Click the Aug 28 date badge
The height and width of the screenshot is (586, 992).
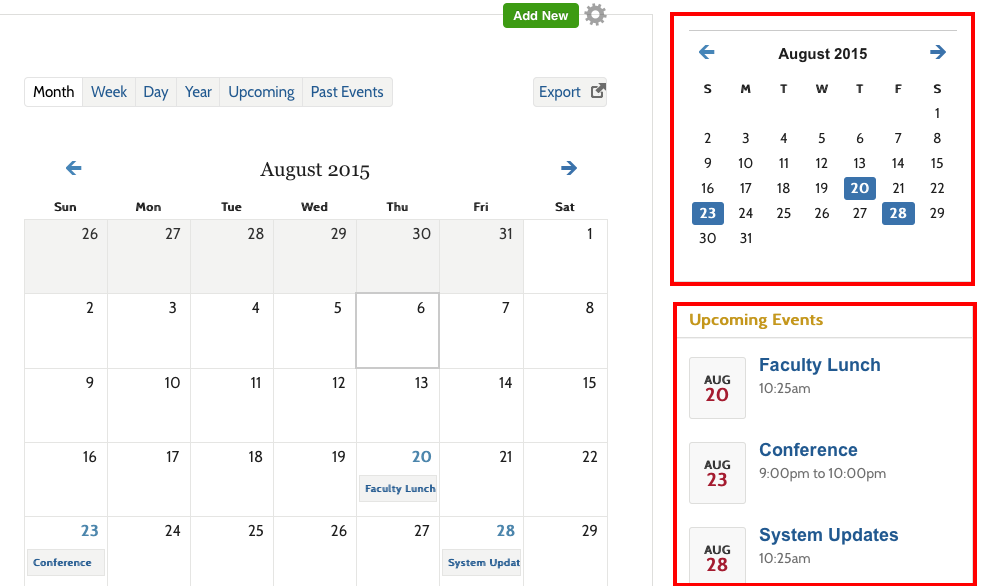pos(717,557)
